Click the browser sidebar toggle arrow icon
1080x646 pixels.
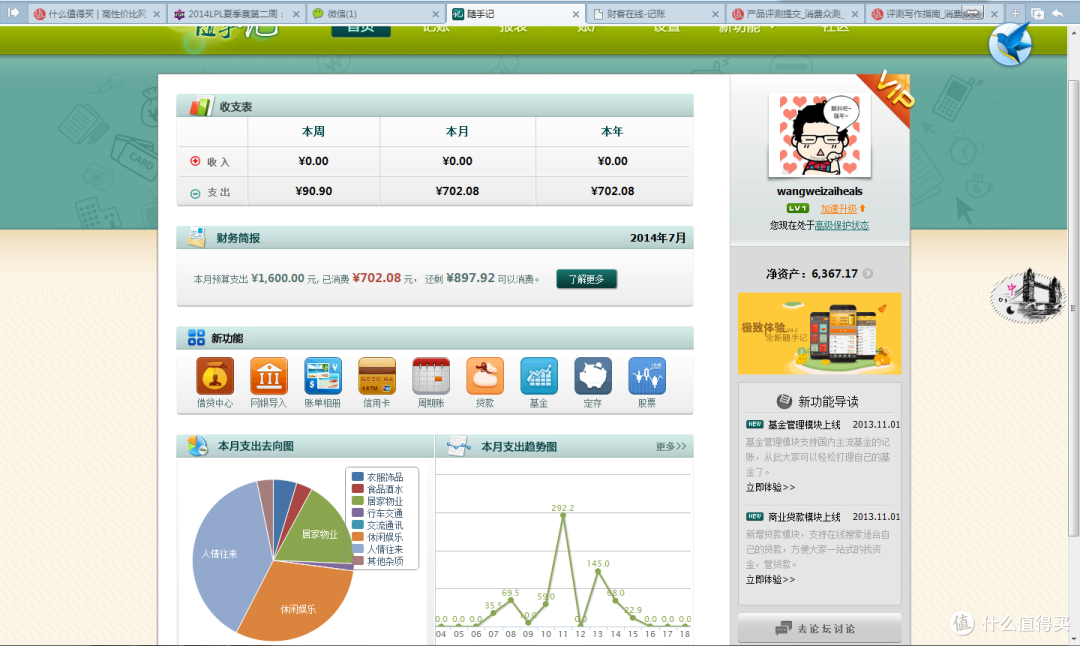(13, 12)
